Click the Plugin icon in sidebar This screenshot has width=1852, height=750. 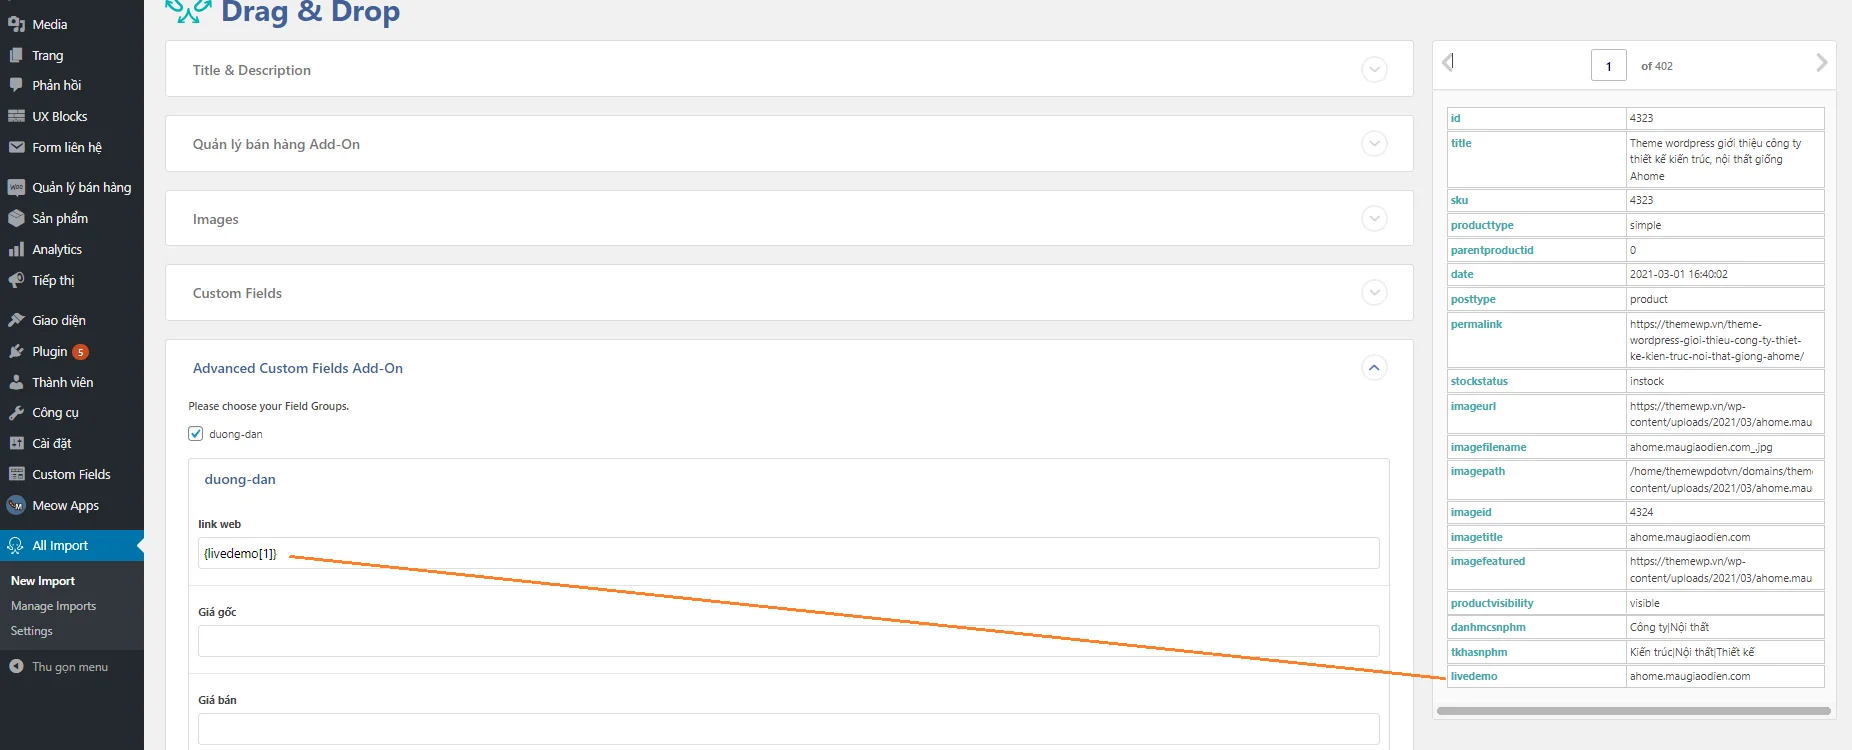click(16, 351)
